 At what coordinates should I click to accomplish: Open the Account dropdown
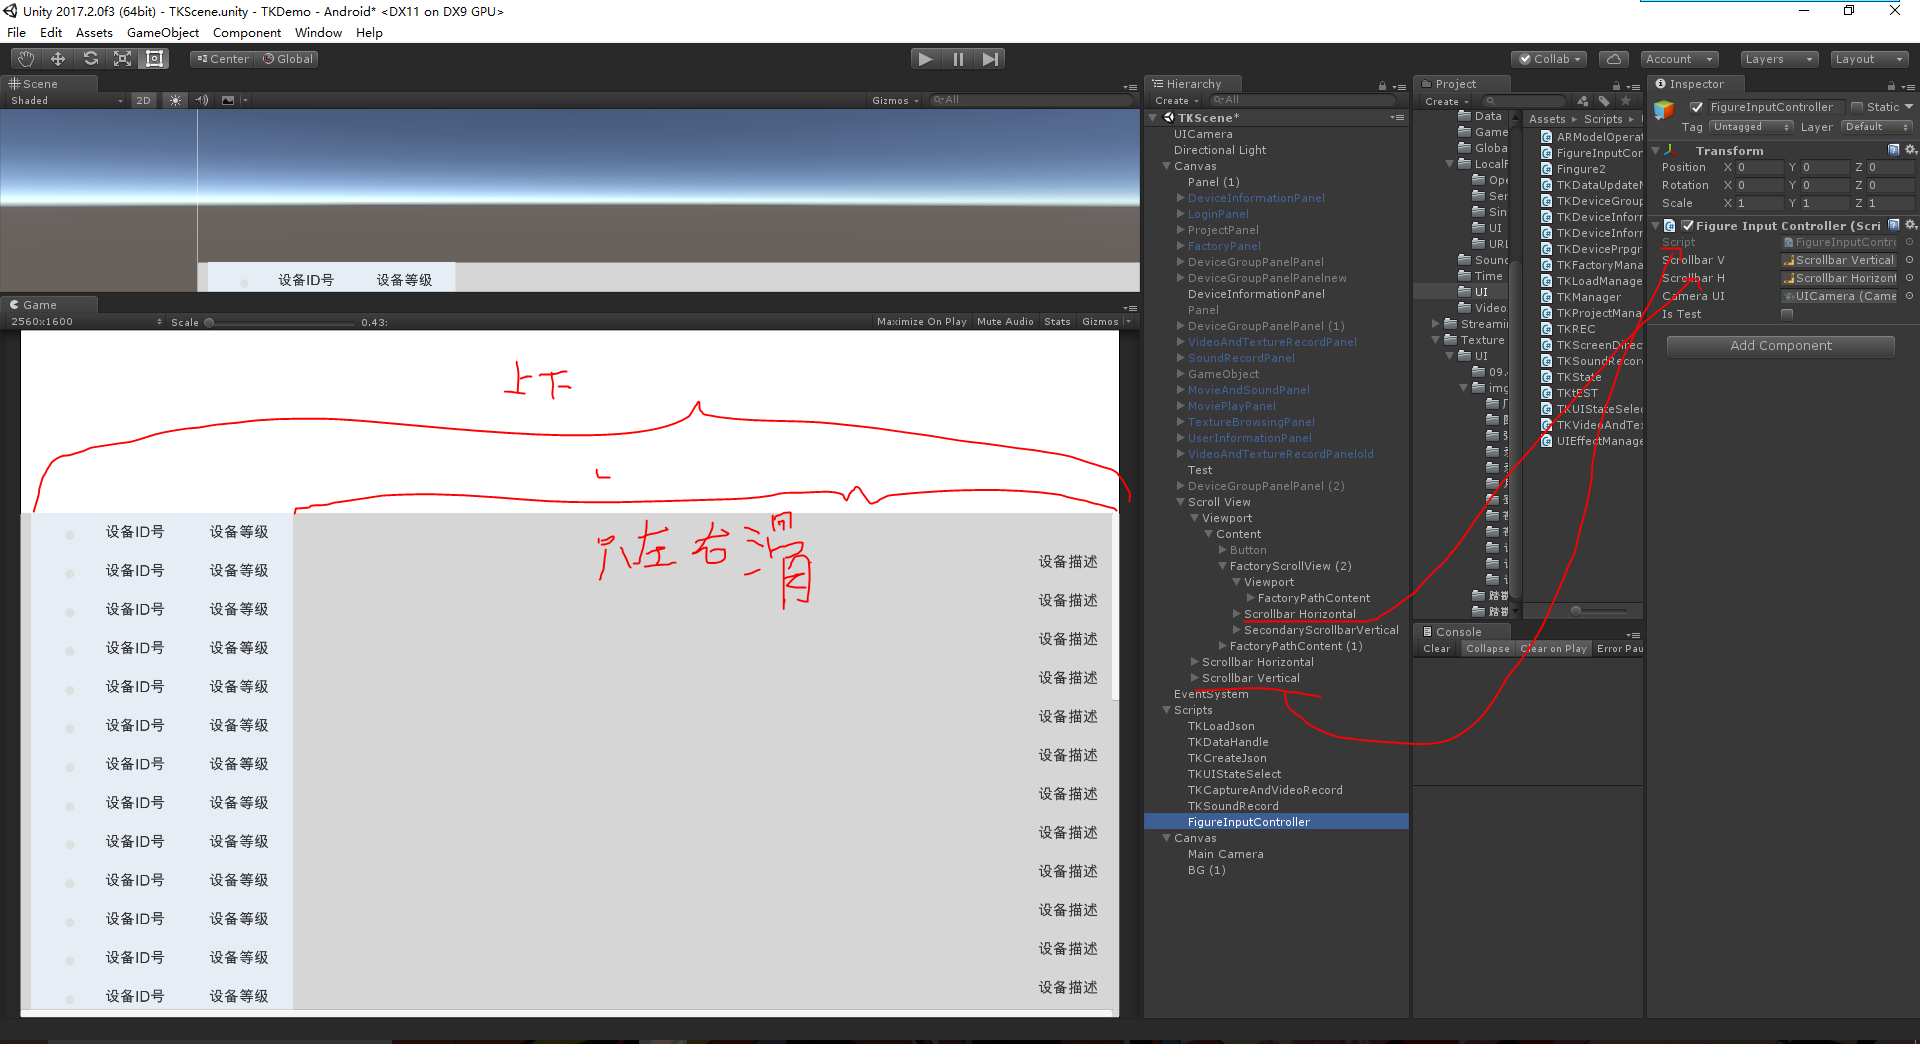pyautogui.click(x=1680, y=59)
